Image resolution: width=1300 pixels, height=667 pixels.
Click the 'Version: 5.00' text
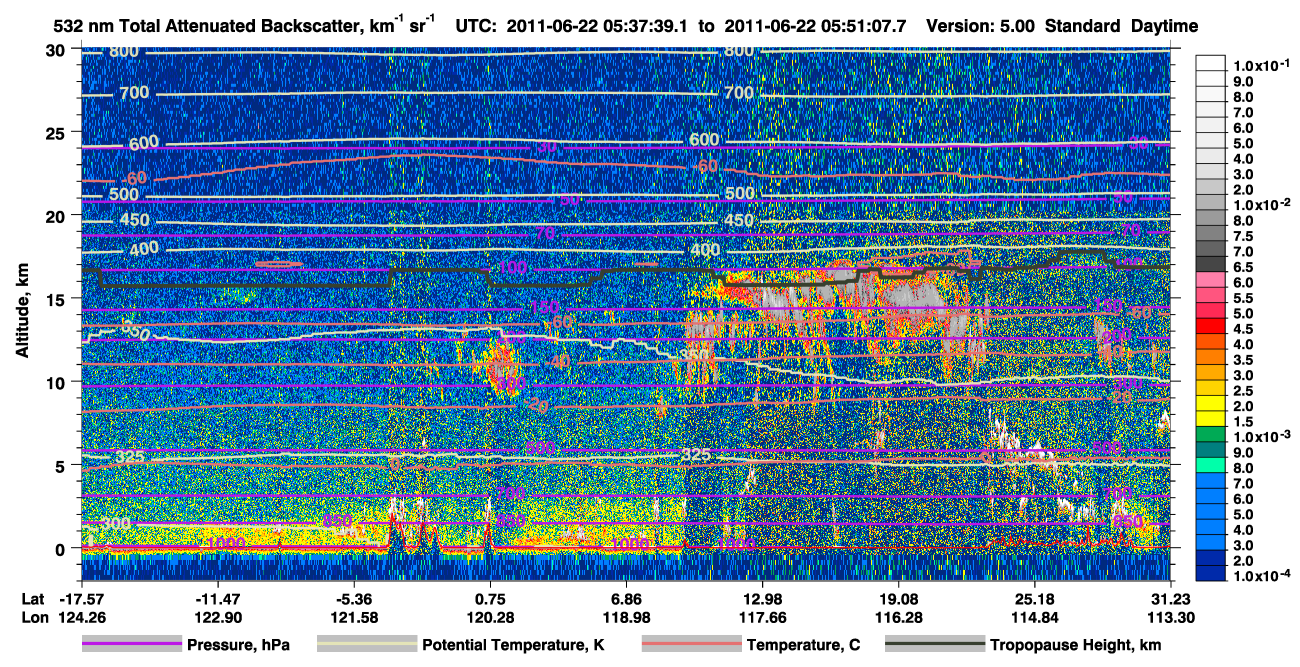click(983, 26)
